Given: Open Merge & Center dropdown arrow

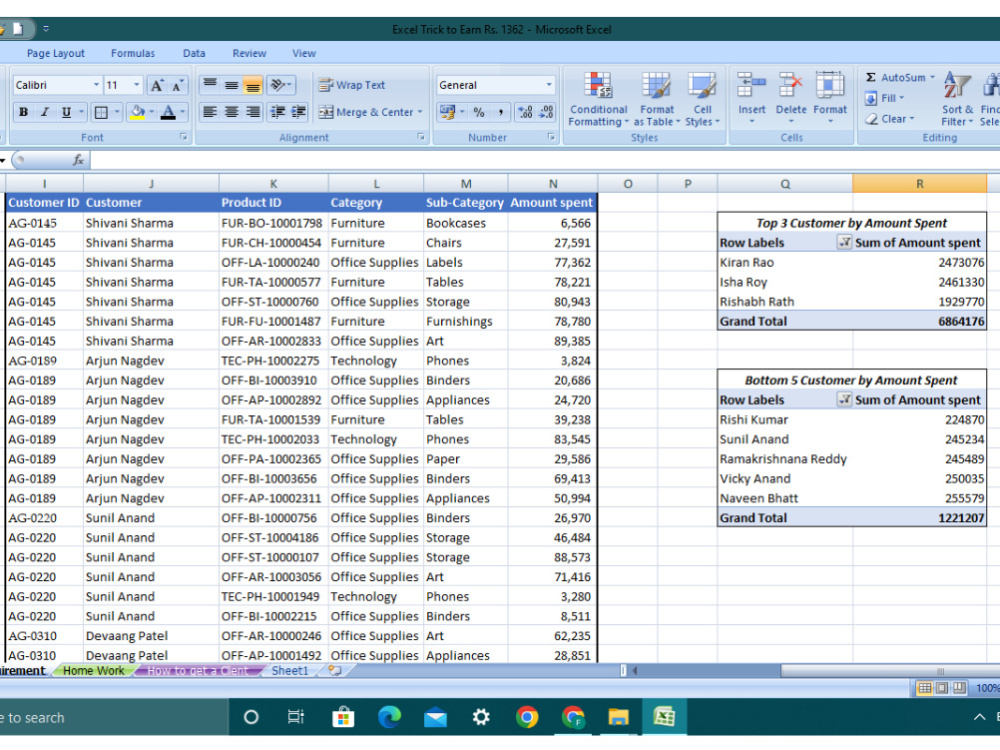Looking at the screenshot, I should 420,112.
